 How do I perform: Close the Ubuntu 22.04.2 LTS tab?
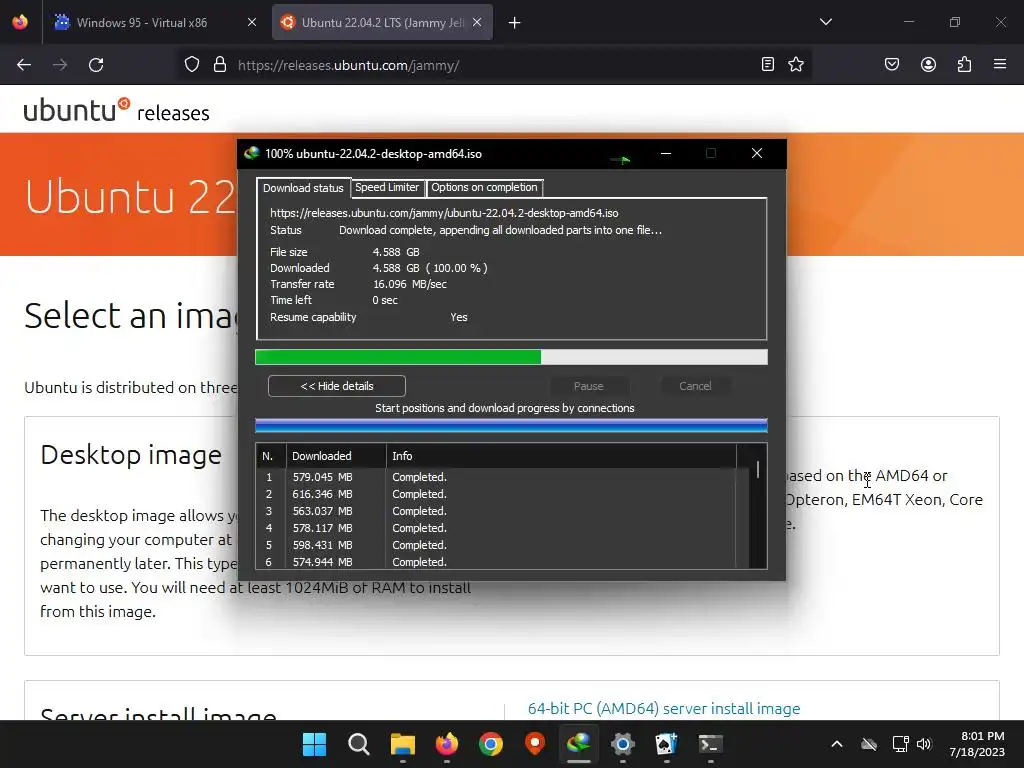pyautogui.click(x=477, y=22)
